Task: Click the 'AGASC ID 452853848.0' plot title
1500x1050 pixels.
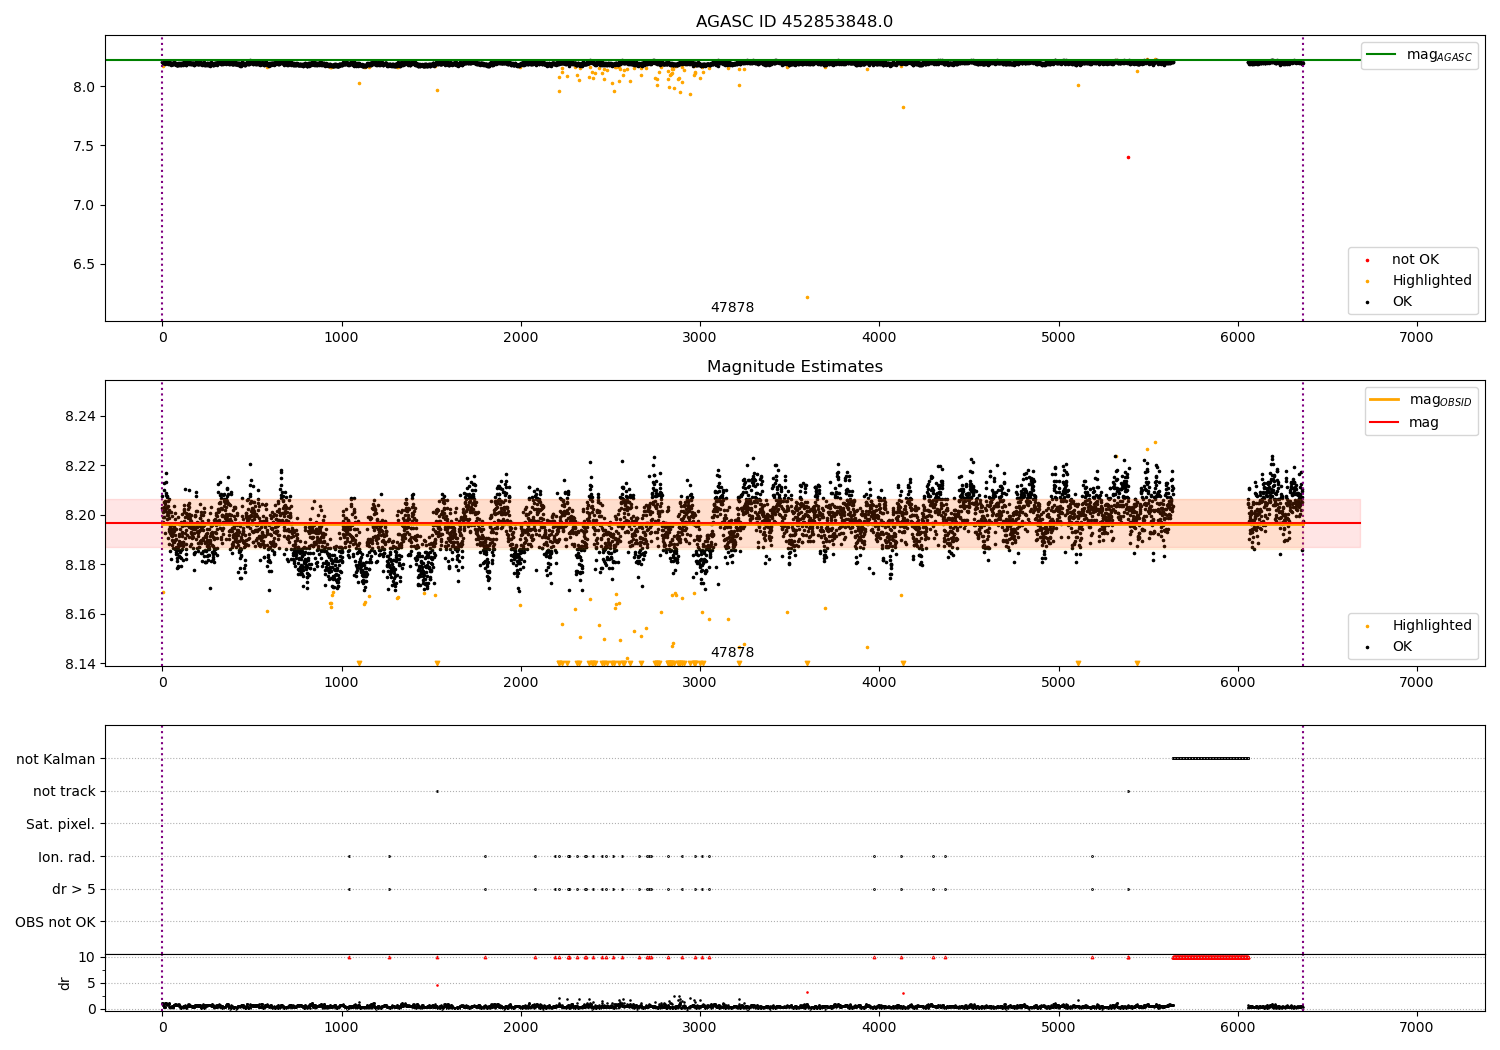Action: coord(794,22)
